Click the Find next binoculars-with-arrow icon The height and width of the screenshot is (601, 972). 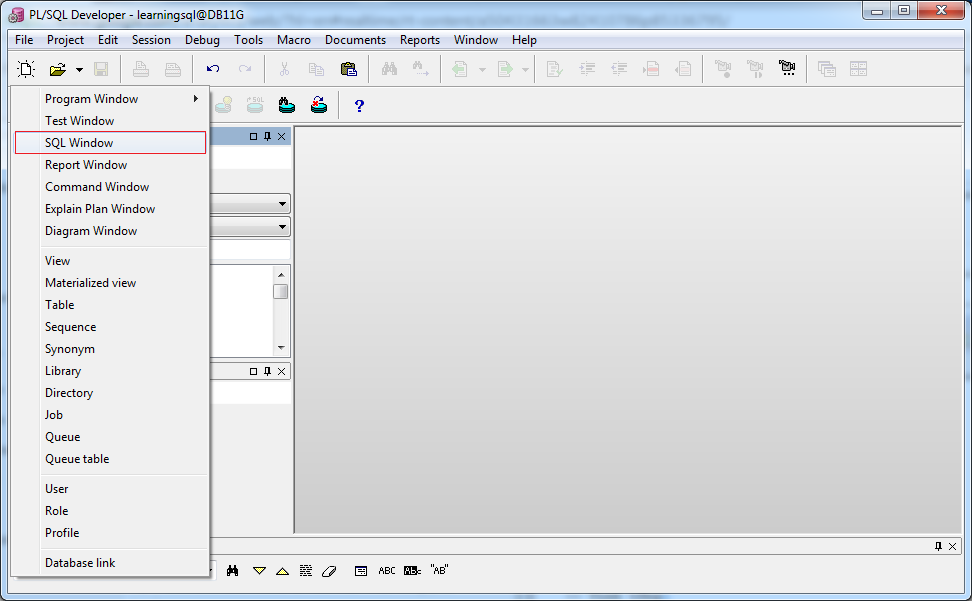(421, 69)
